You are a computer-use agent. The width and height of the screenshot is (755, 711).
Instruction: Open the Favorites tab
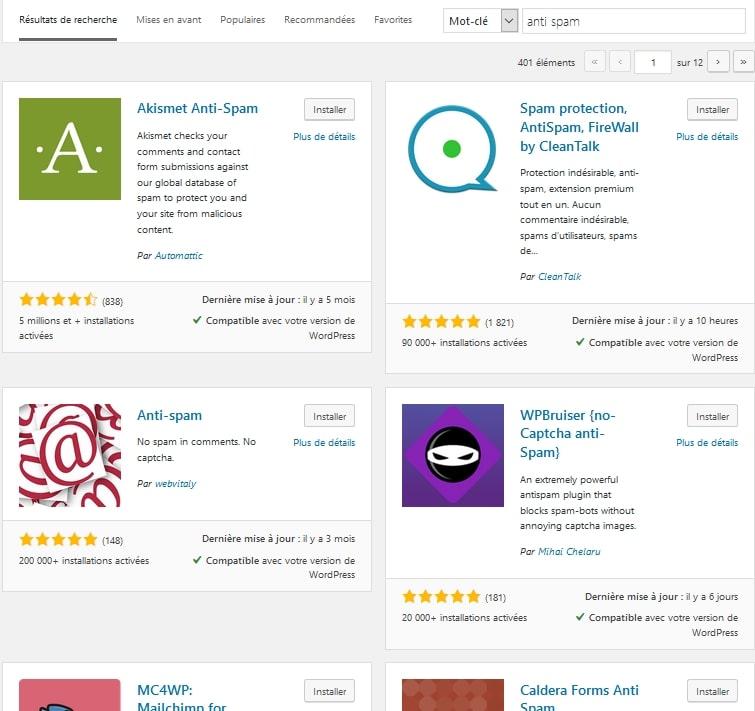click(x=393, y=20)
